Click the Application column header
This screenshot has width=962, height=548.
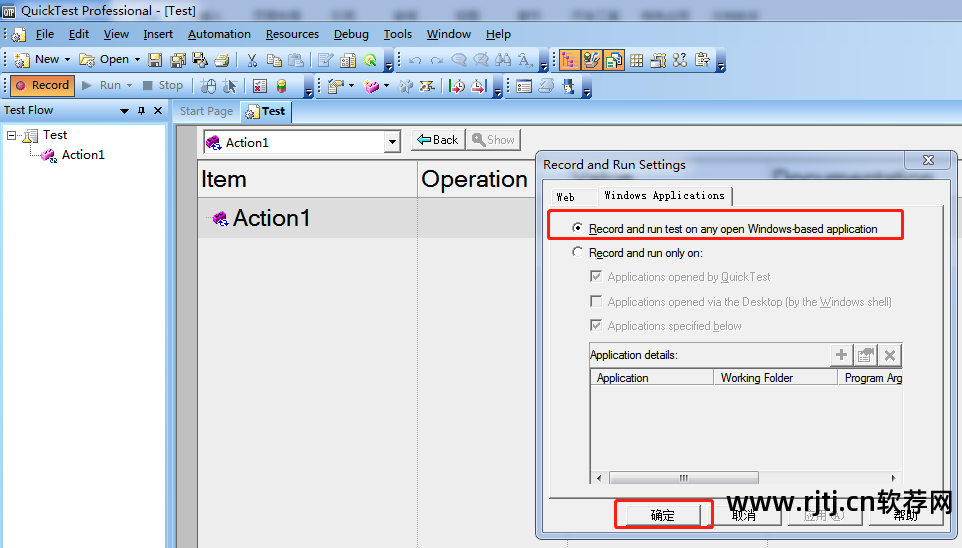tap(652, 377)
